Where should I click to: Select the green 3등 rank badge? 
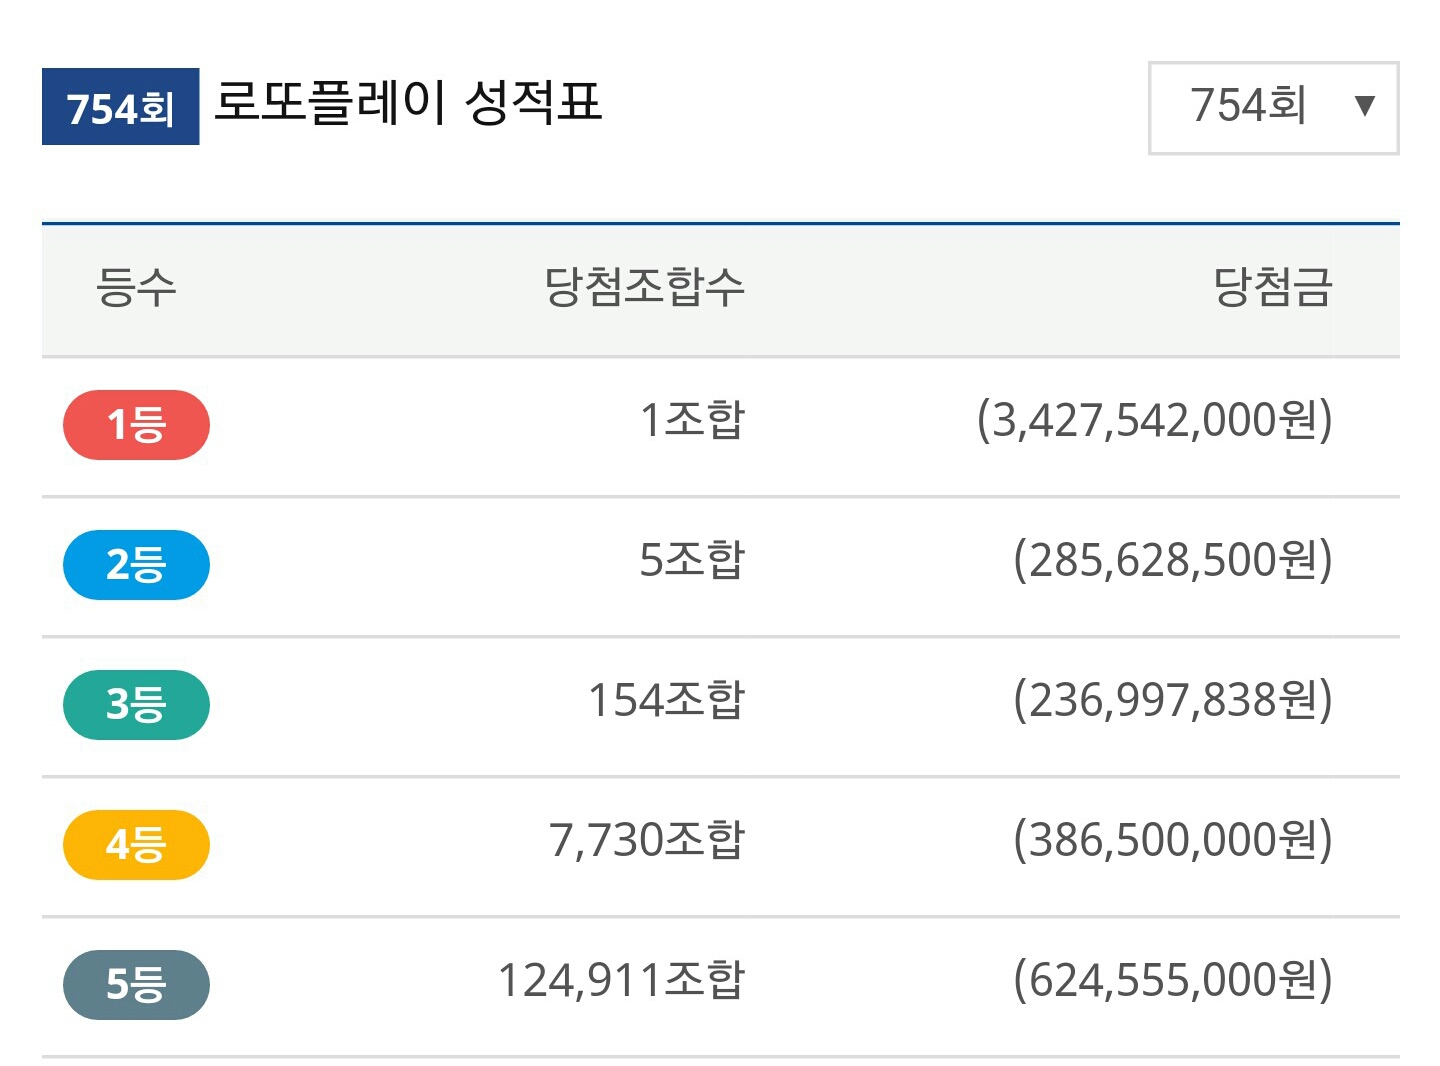[136, 705]
